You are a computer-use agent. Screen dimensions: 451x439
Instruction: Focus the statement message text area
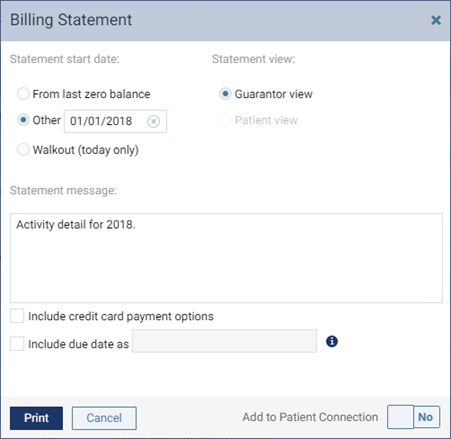(226, 258)
